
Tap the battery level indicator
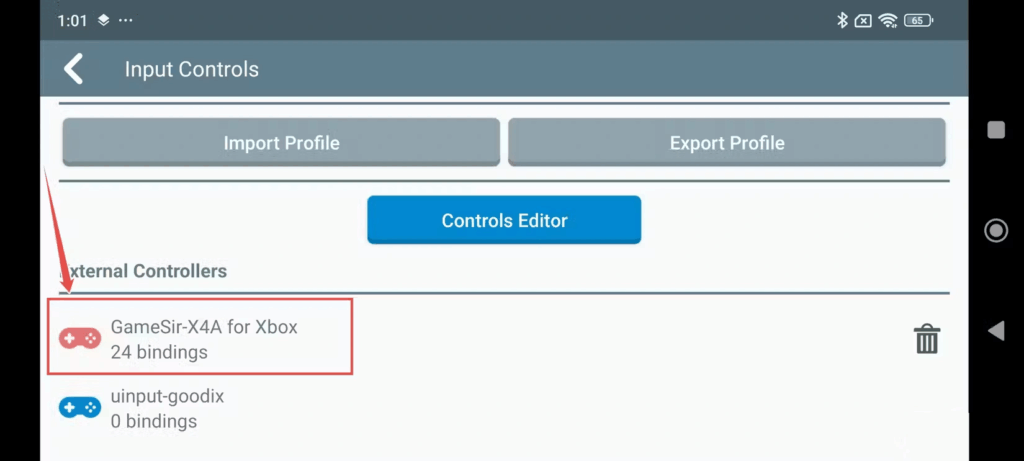918,20
